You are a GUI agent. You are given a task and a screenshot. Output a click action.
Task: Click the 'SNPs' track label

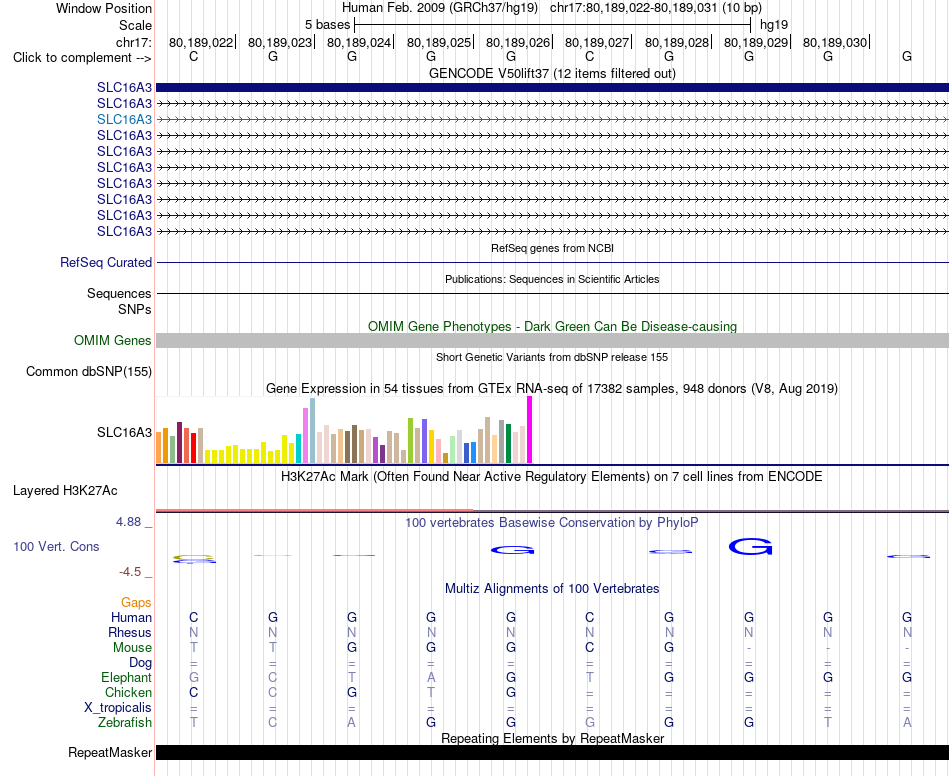click(135, 309)
